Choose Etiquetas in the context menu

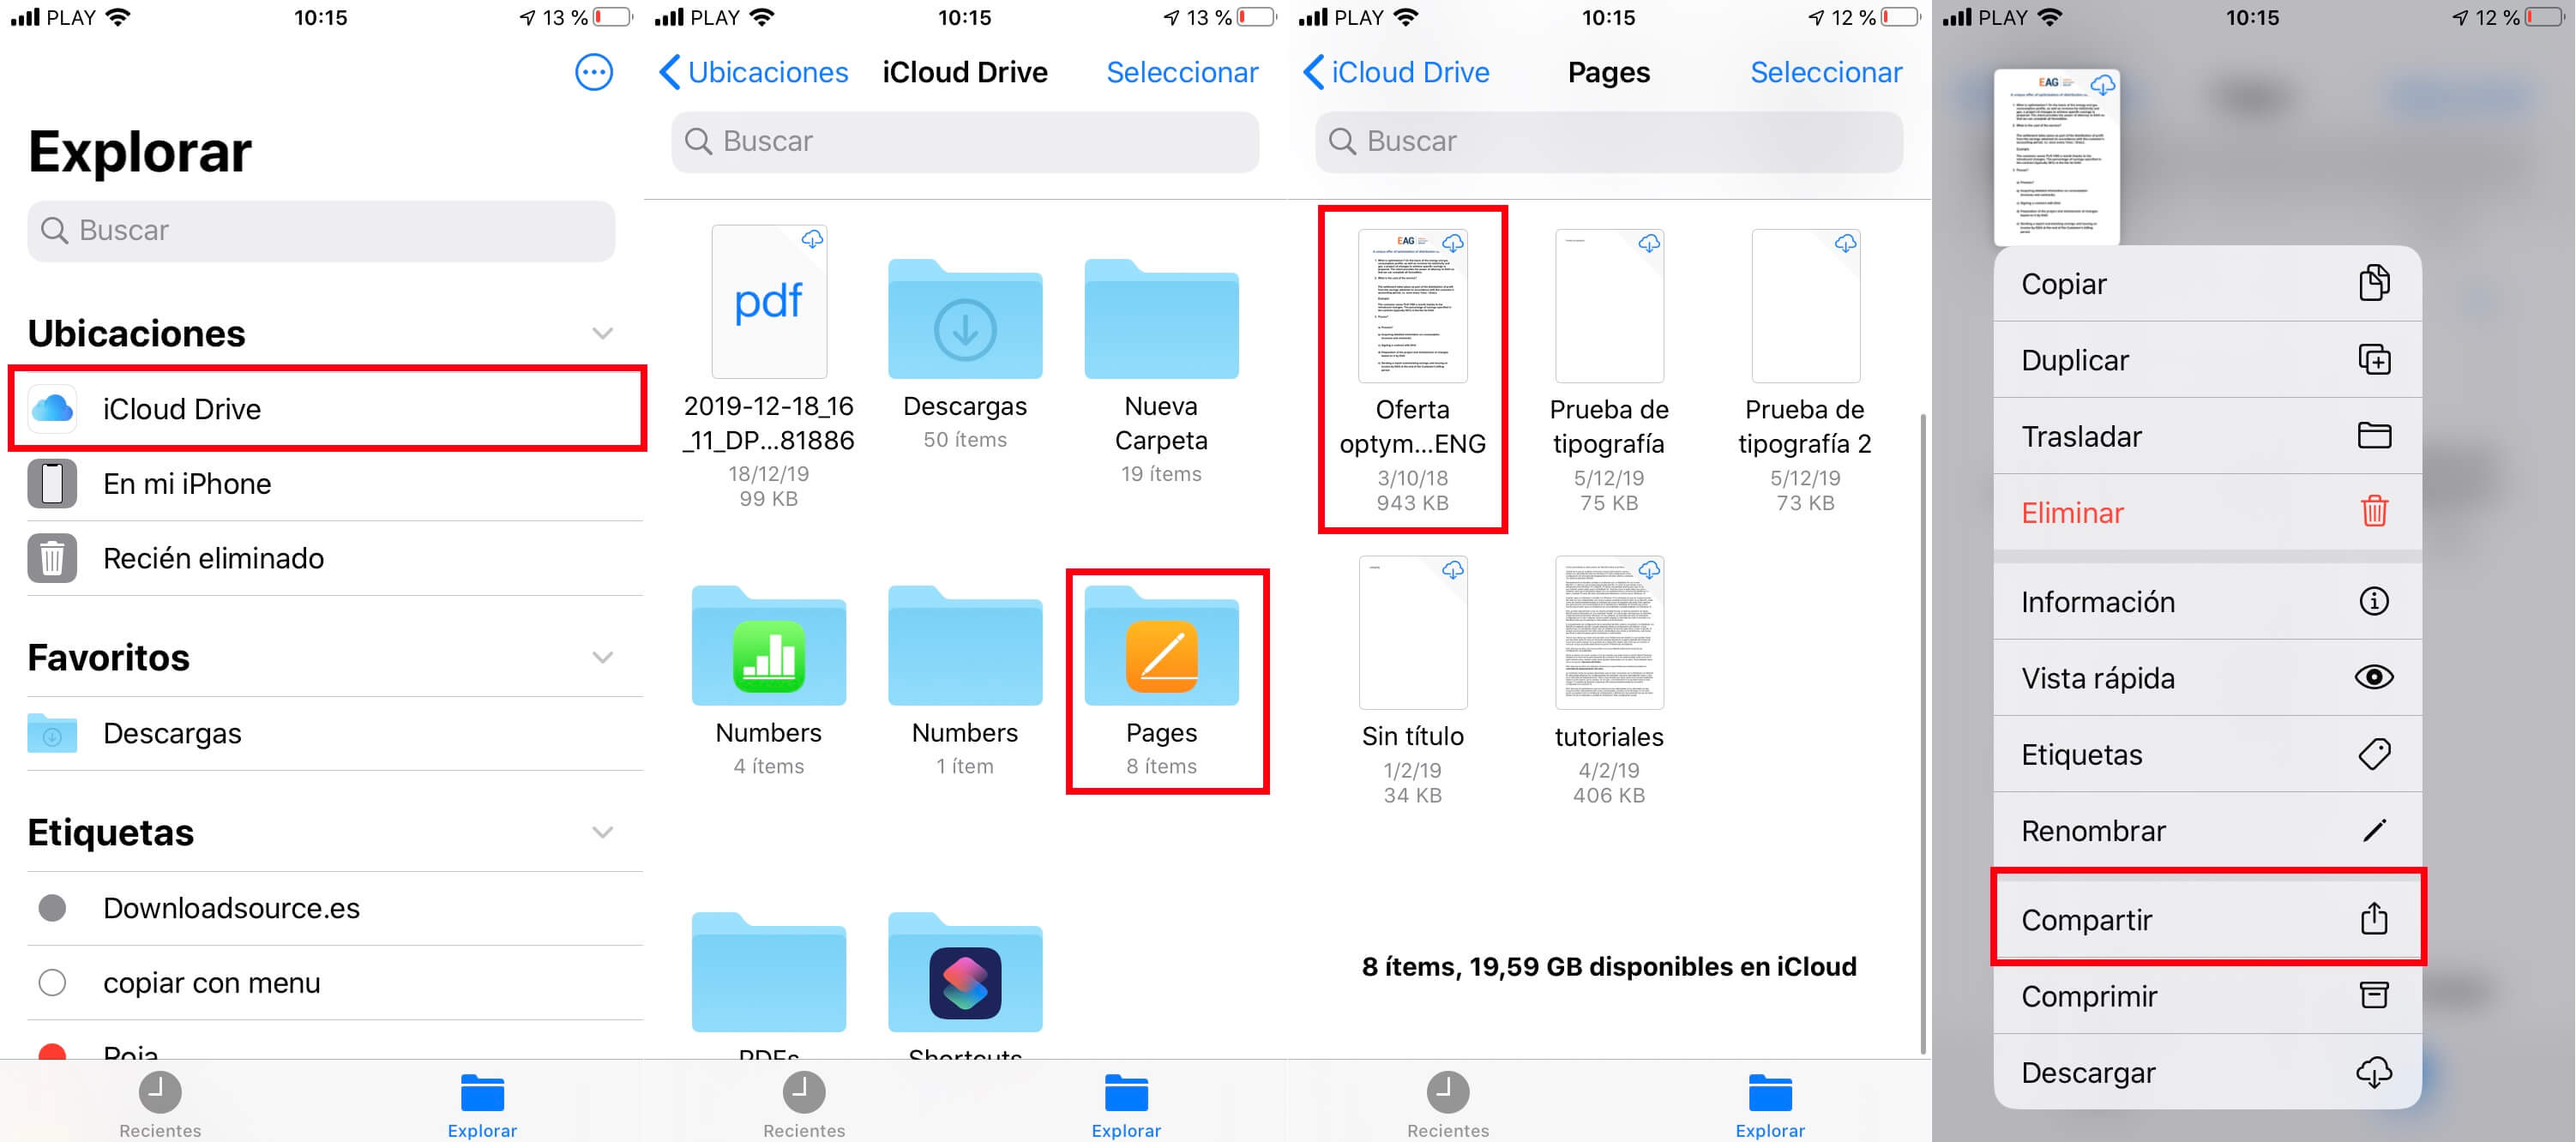pyautogui.click(x=2207, y=754)
